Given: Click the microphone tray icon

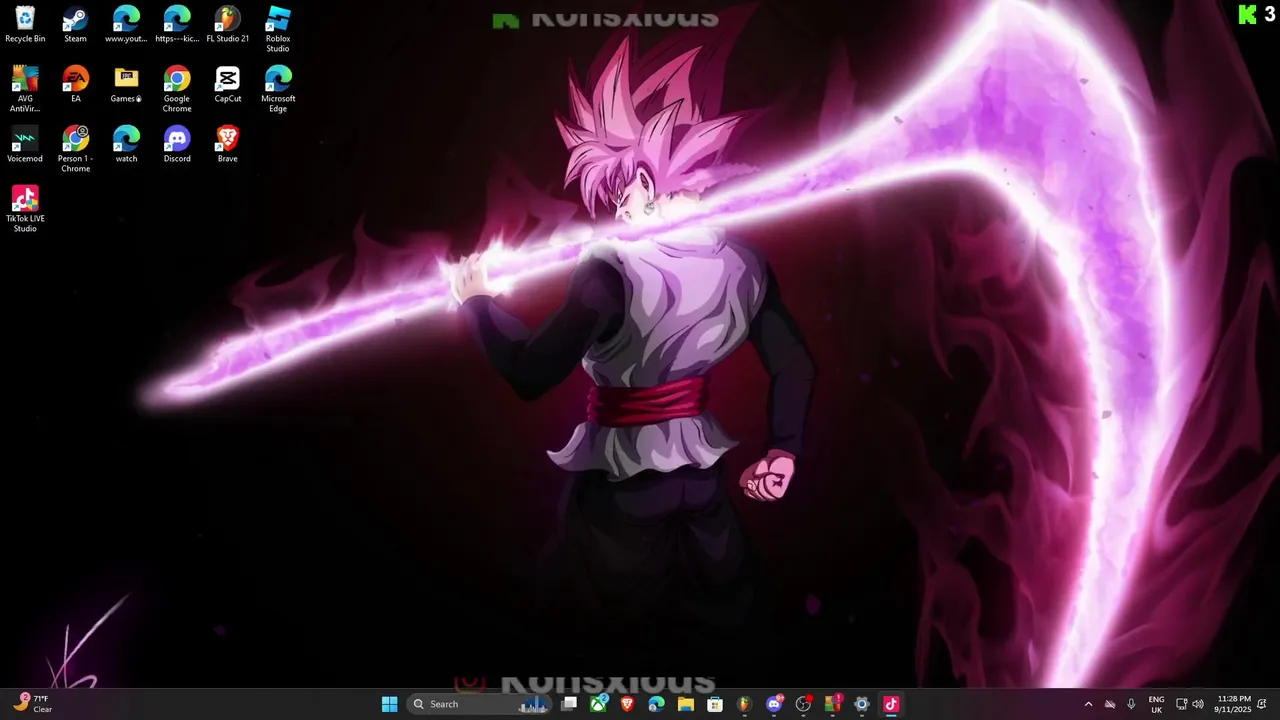Looking at the screenshot, I should 1131,704.
